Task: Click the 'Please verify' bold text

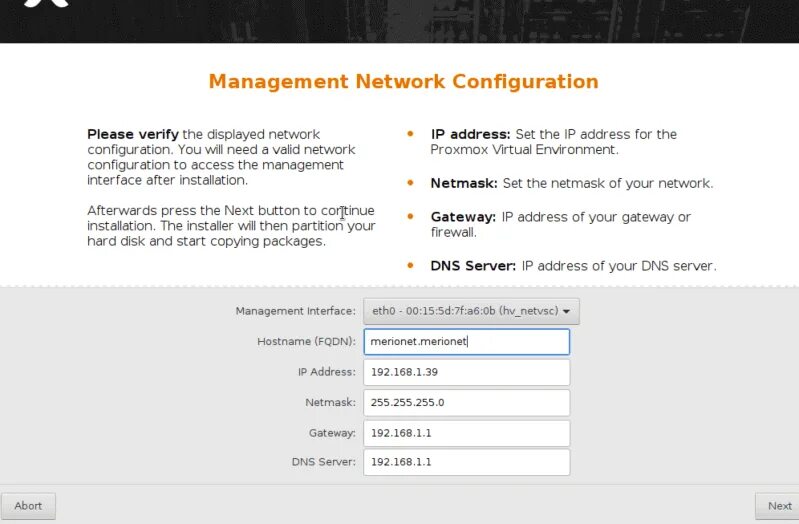Action: [x=132, y=134]
